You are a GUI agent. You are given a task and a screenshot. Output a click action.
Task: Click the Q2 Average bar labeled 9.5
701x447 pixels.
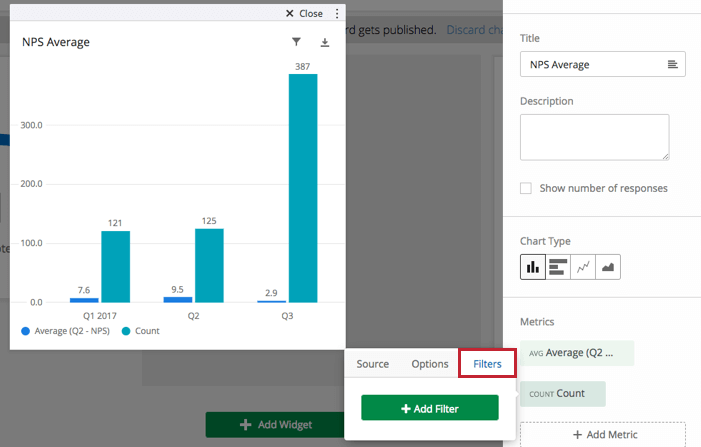coord(178,299)
